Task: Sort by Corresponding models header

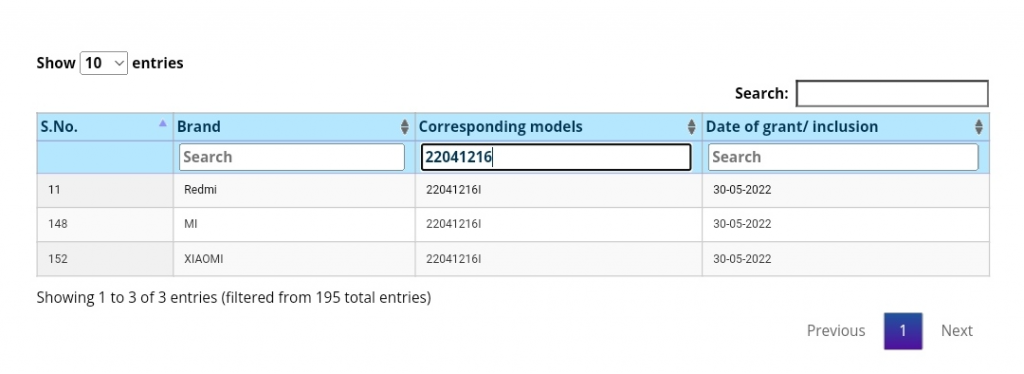Action: pyautogui.click(x=558, y=127)
